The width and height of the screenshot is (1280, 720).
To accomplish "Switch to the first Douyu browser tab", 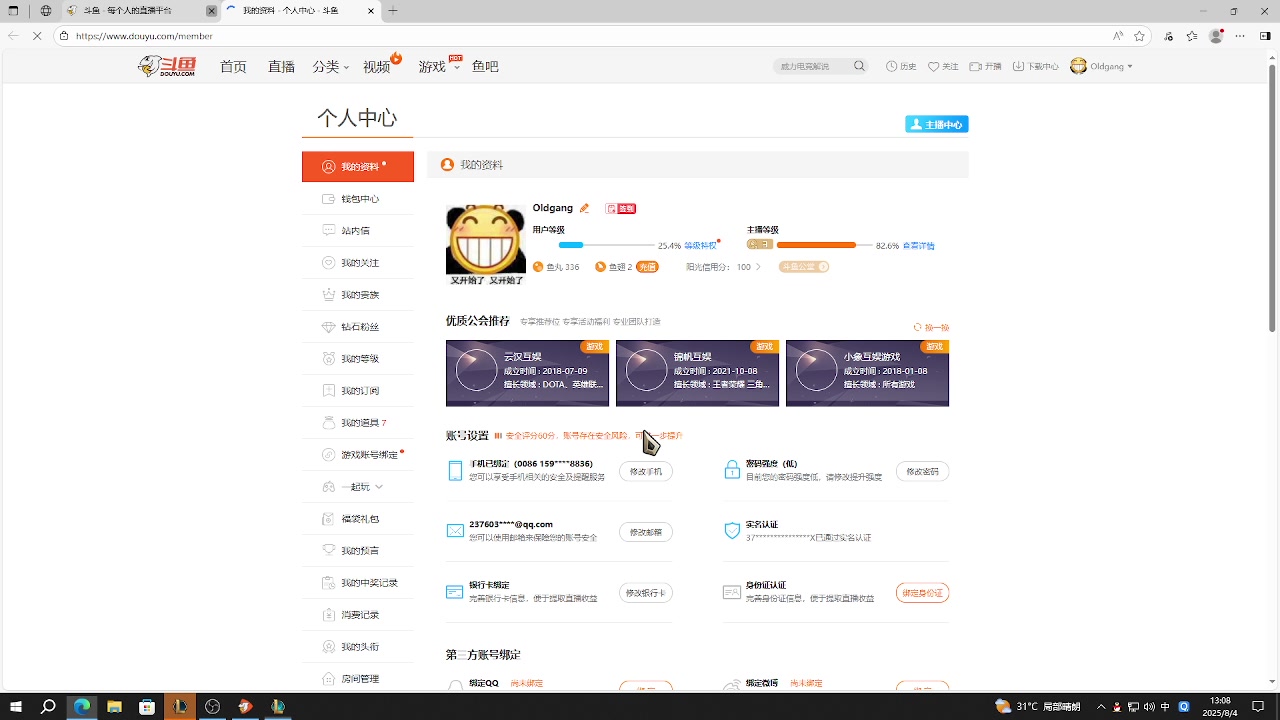I will [x=140, y=11].
